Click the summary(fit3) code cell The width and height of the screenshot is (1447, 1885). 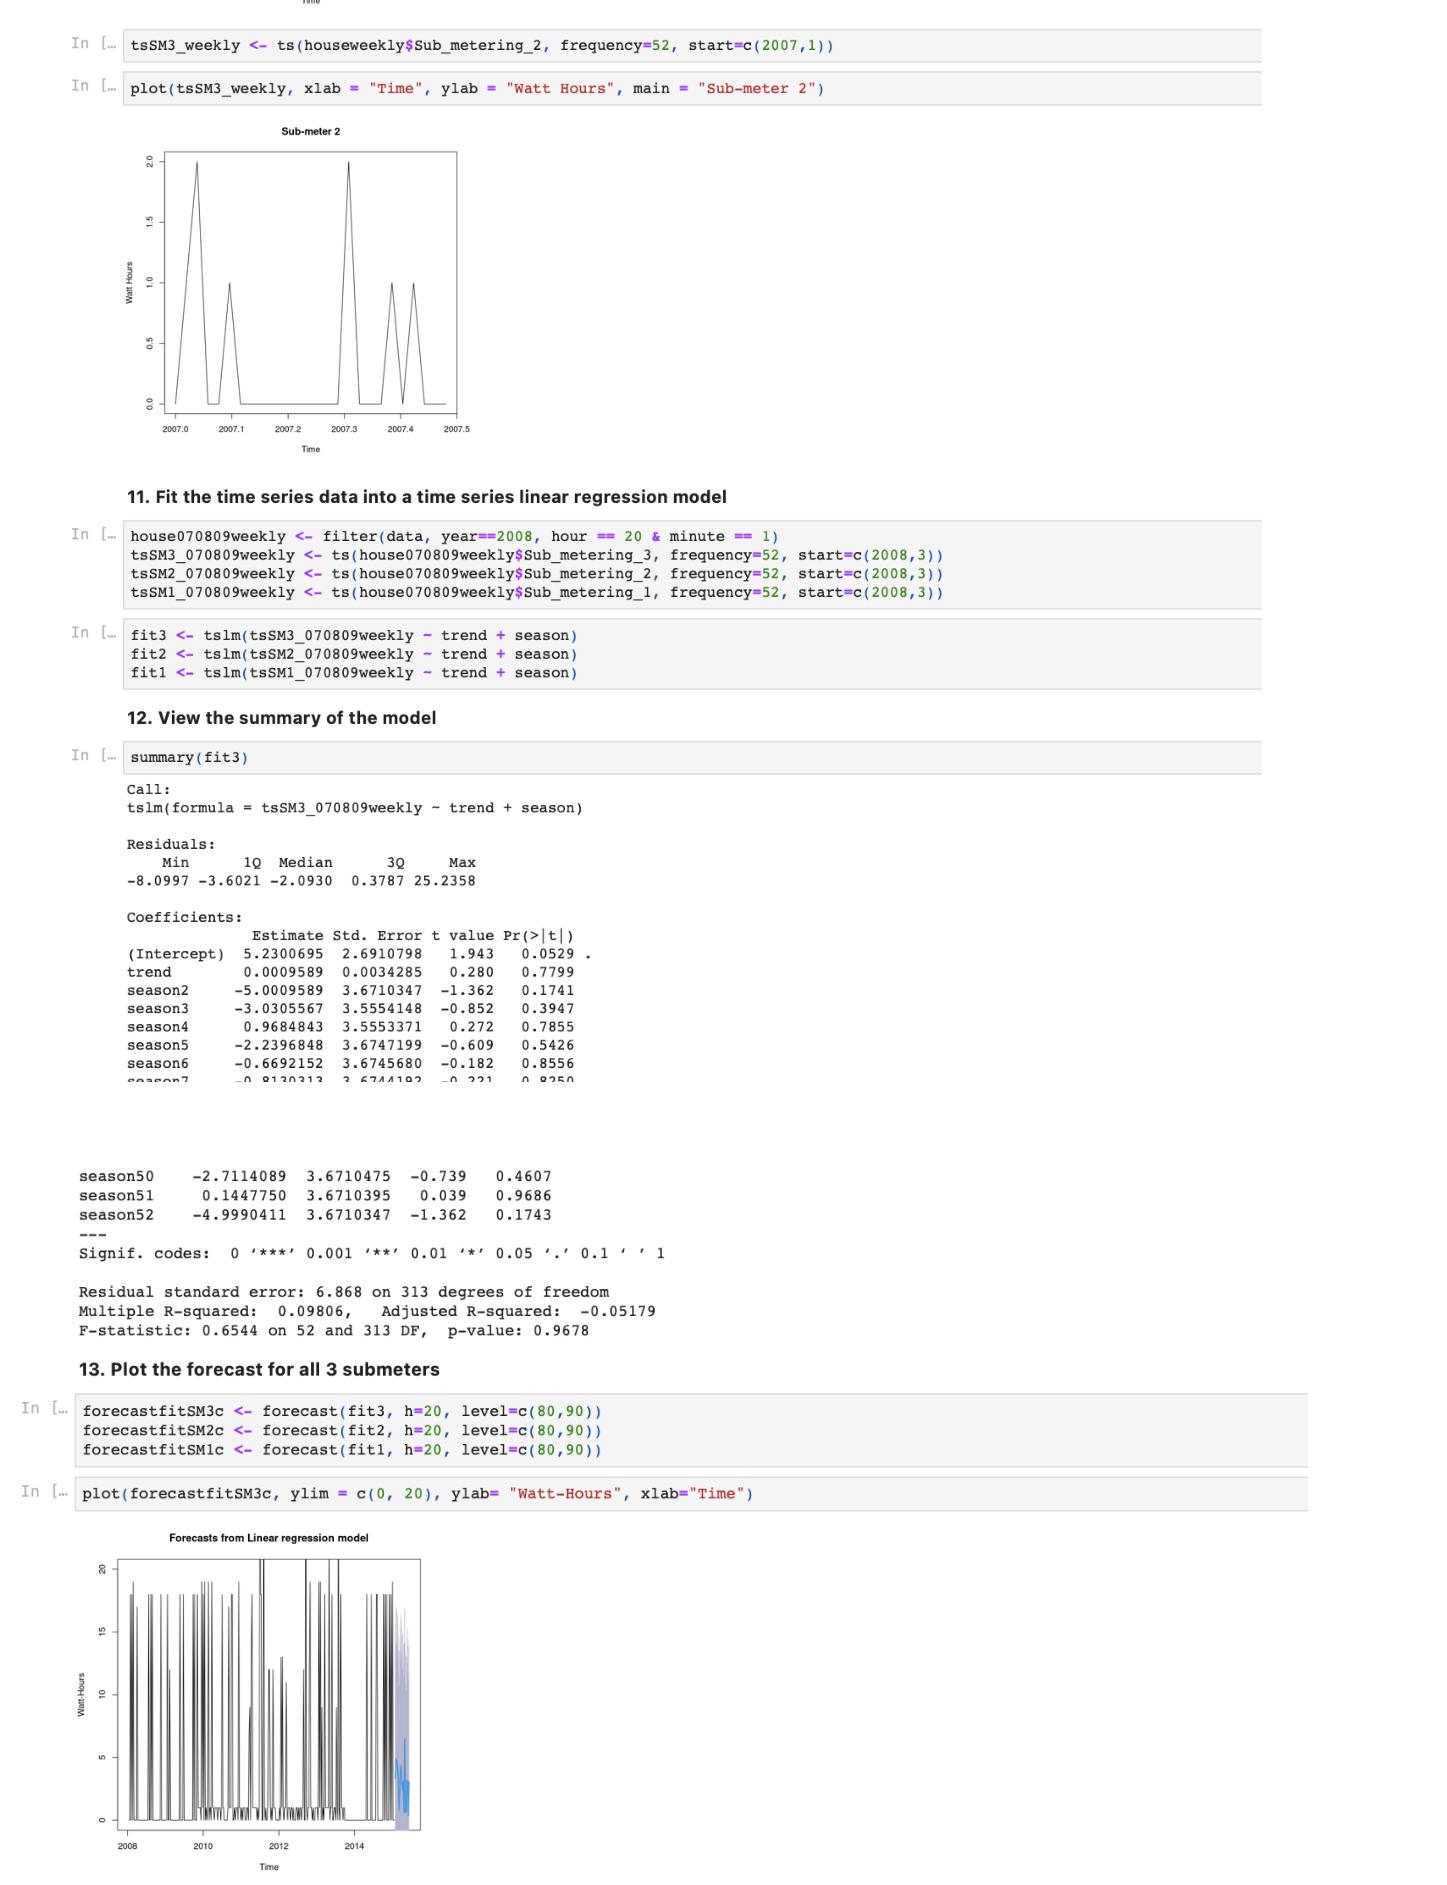[x=691, y=758]
